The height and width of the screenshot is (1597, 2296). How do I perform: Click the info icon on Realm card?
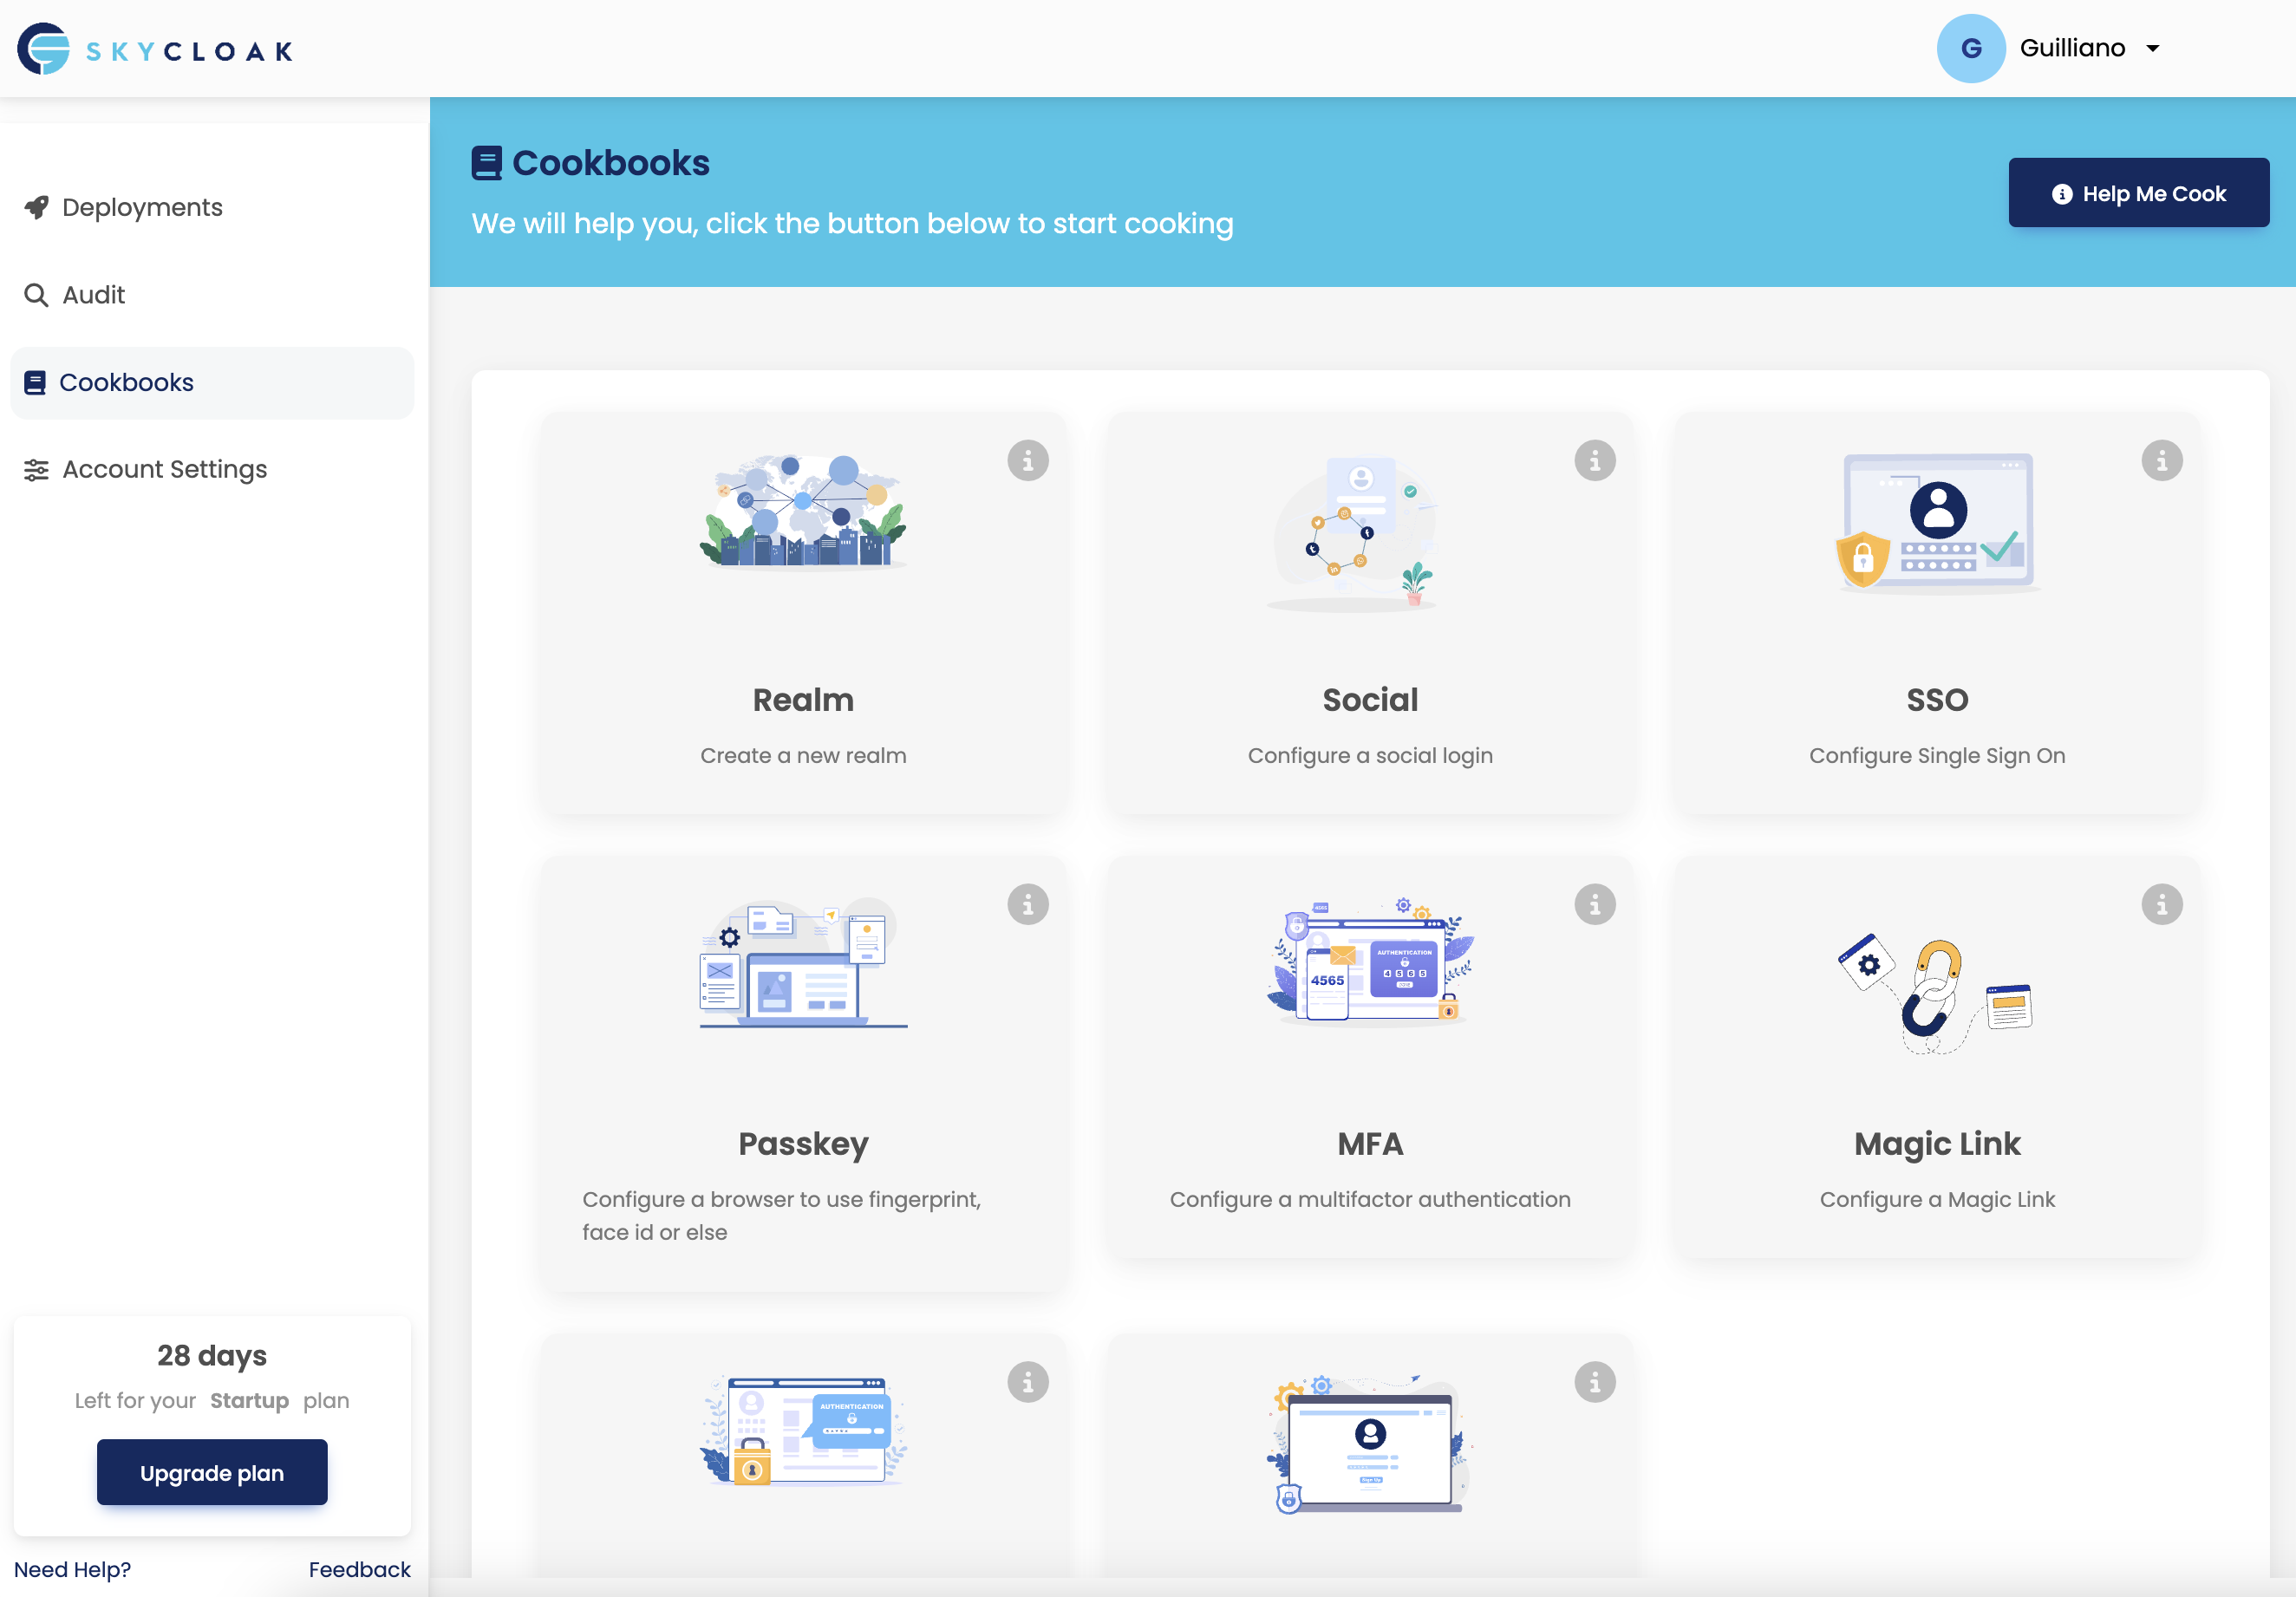pyautogui.click(x=1027, y=461)
